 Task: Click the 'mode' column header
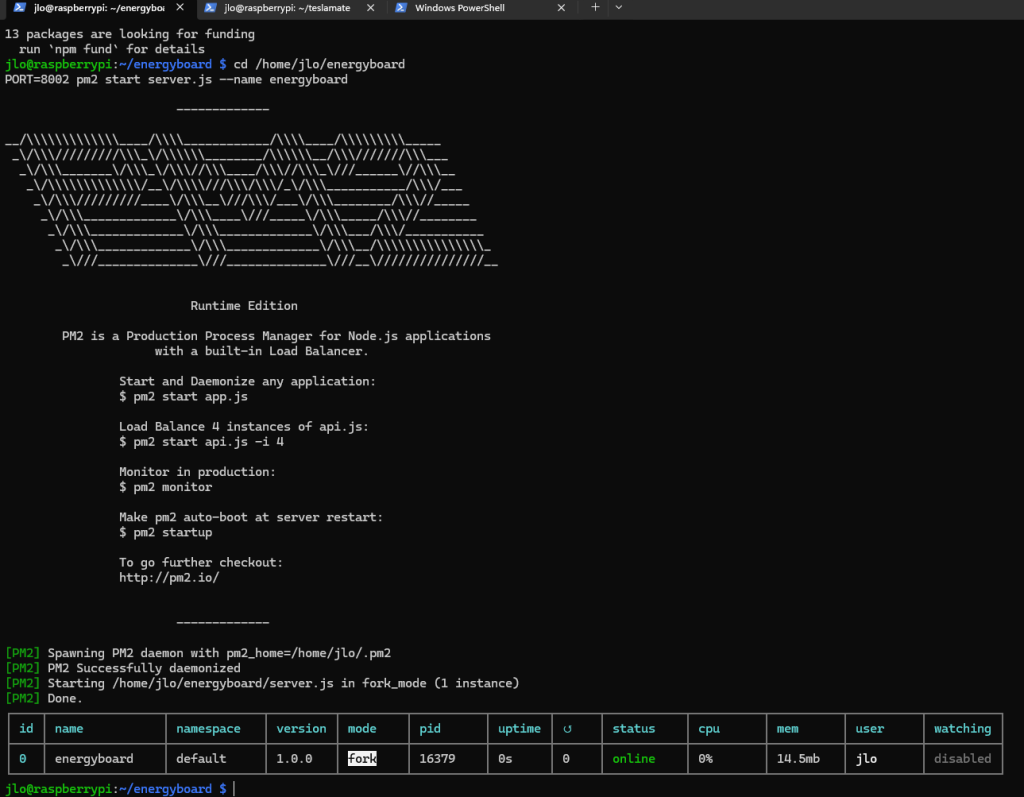point(362,728)
